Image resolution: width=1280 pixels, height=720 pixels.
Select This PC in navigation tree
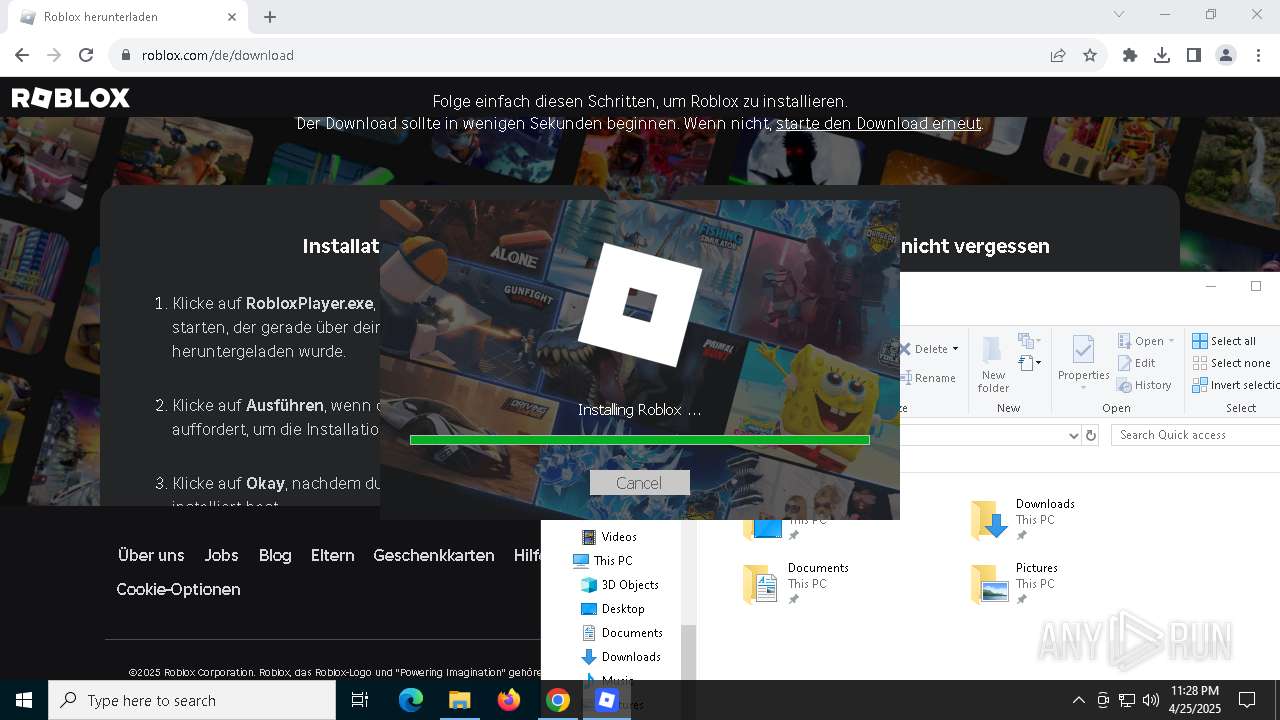[602, 561]
